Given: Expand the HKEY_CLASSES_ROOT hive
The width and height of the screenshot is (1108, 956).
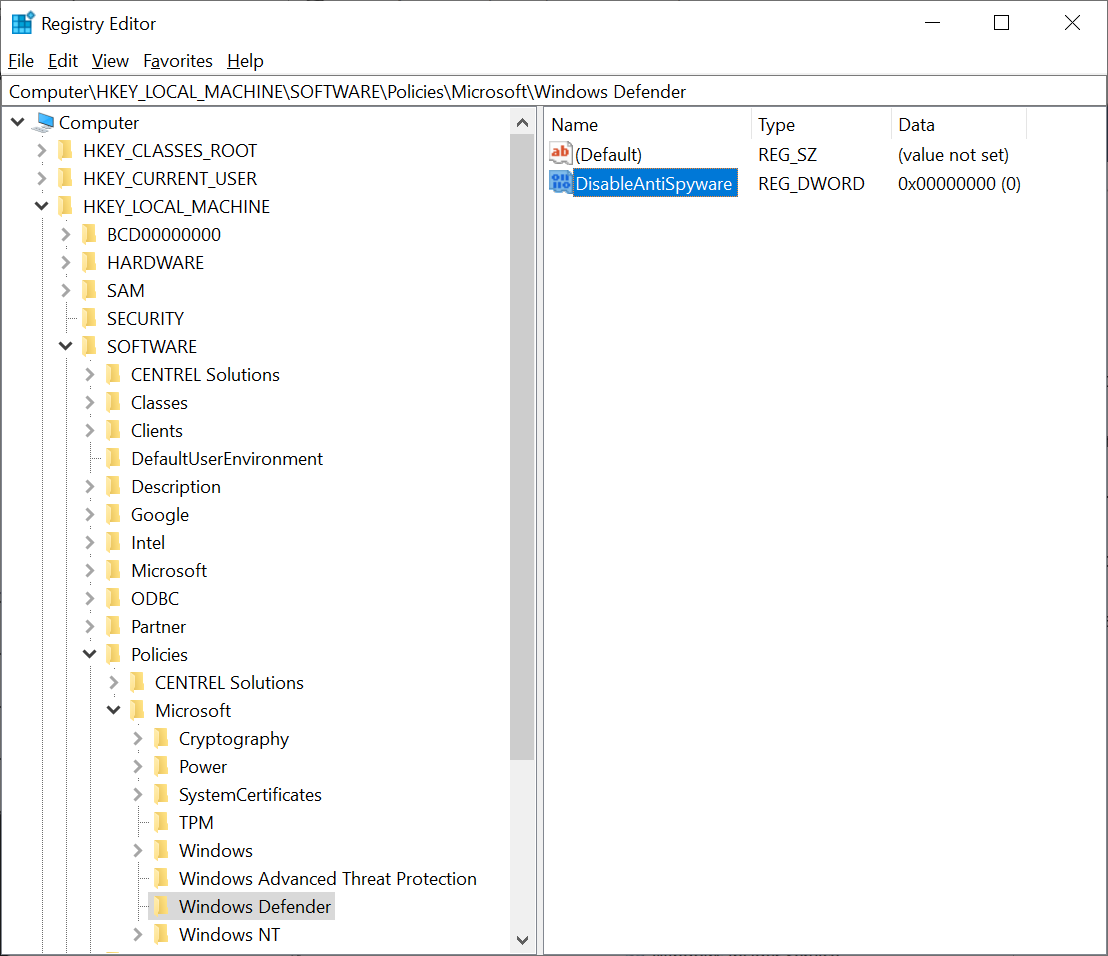Looking at the screenshot, I should coord(42,151).
